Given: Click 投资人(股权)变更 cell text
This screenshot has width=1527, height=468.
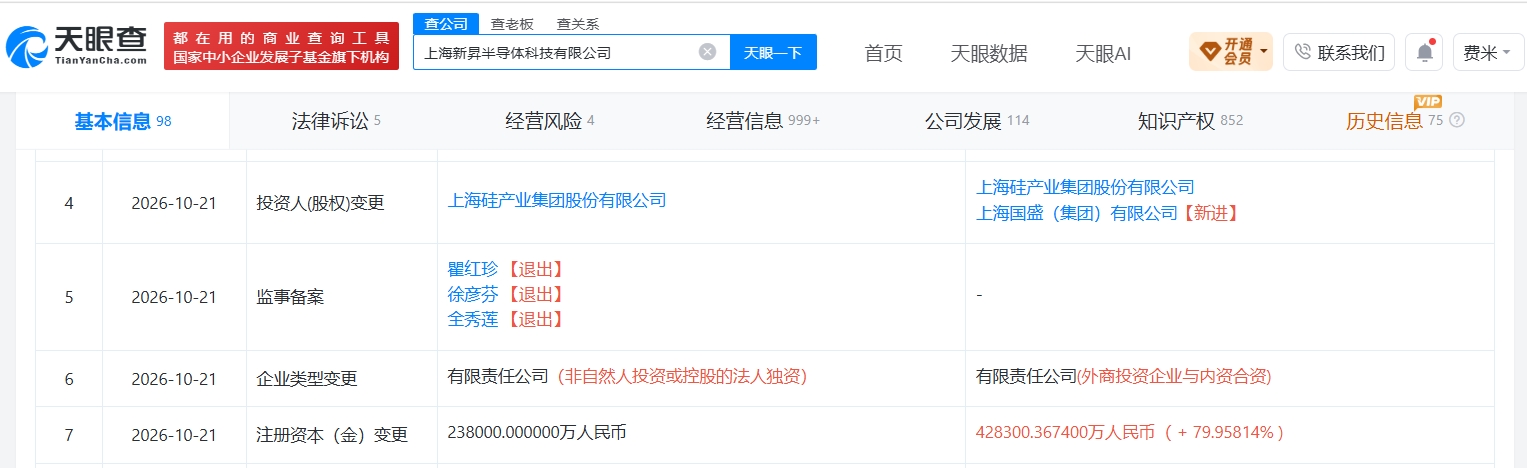Looking at the screenshot, I should [320, 203].
